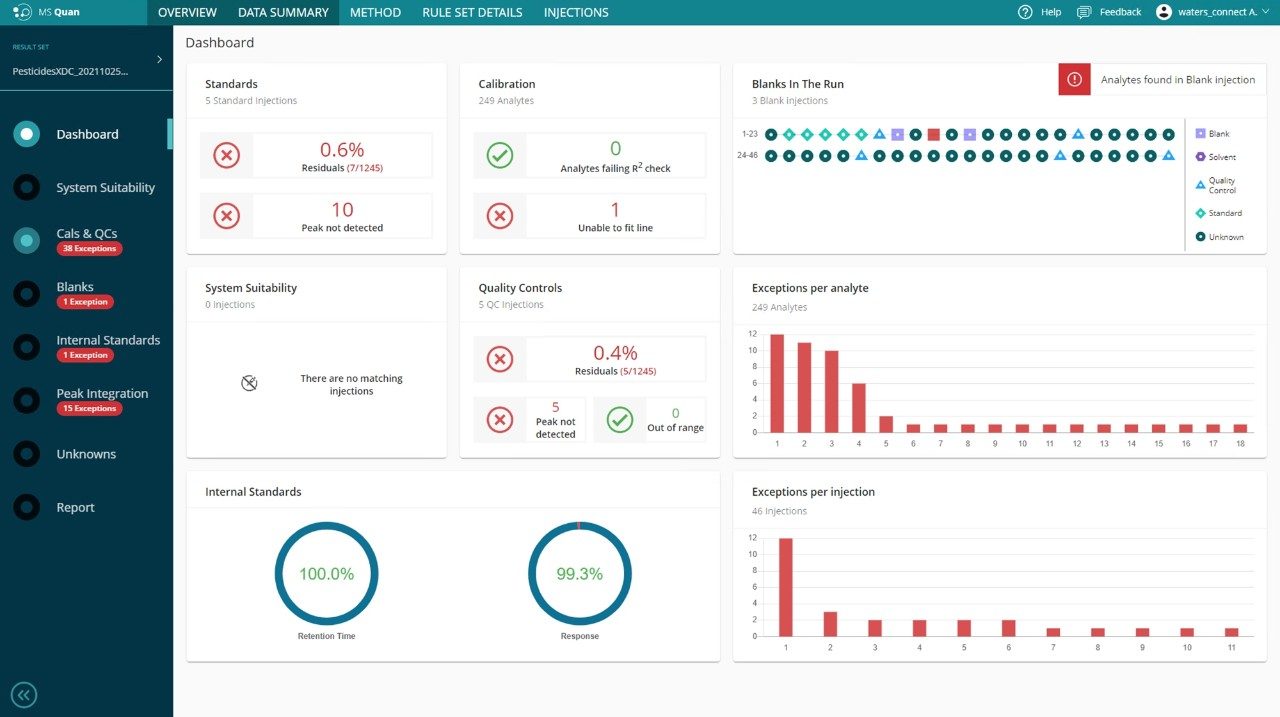Toggle the Quality Control legend item

click(x=1203, y=182)
